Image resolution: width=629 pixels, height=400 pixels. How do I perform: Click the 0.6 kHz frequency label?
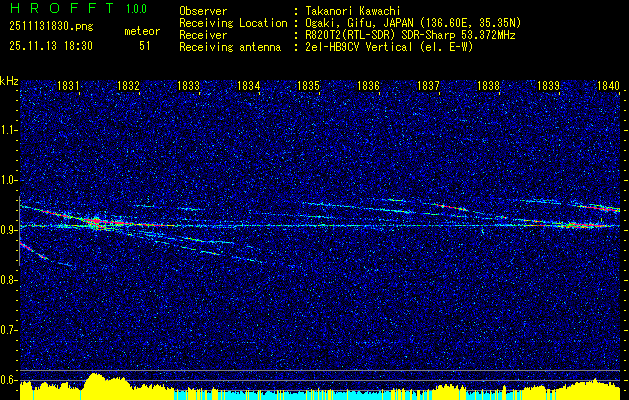[x=8, y=380]
